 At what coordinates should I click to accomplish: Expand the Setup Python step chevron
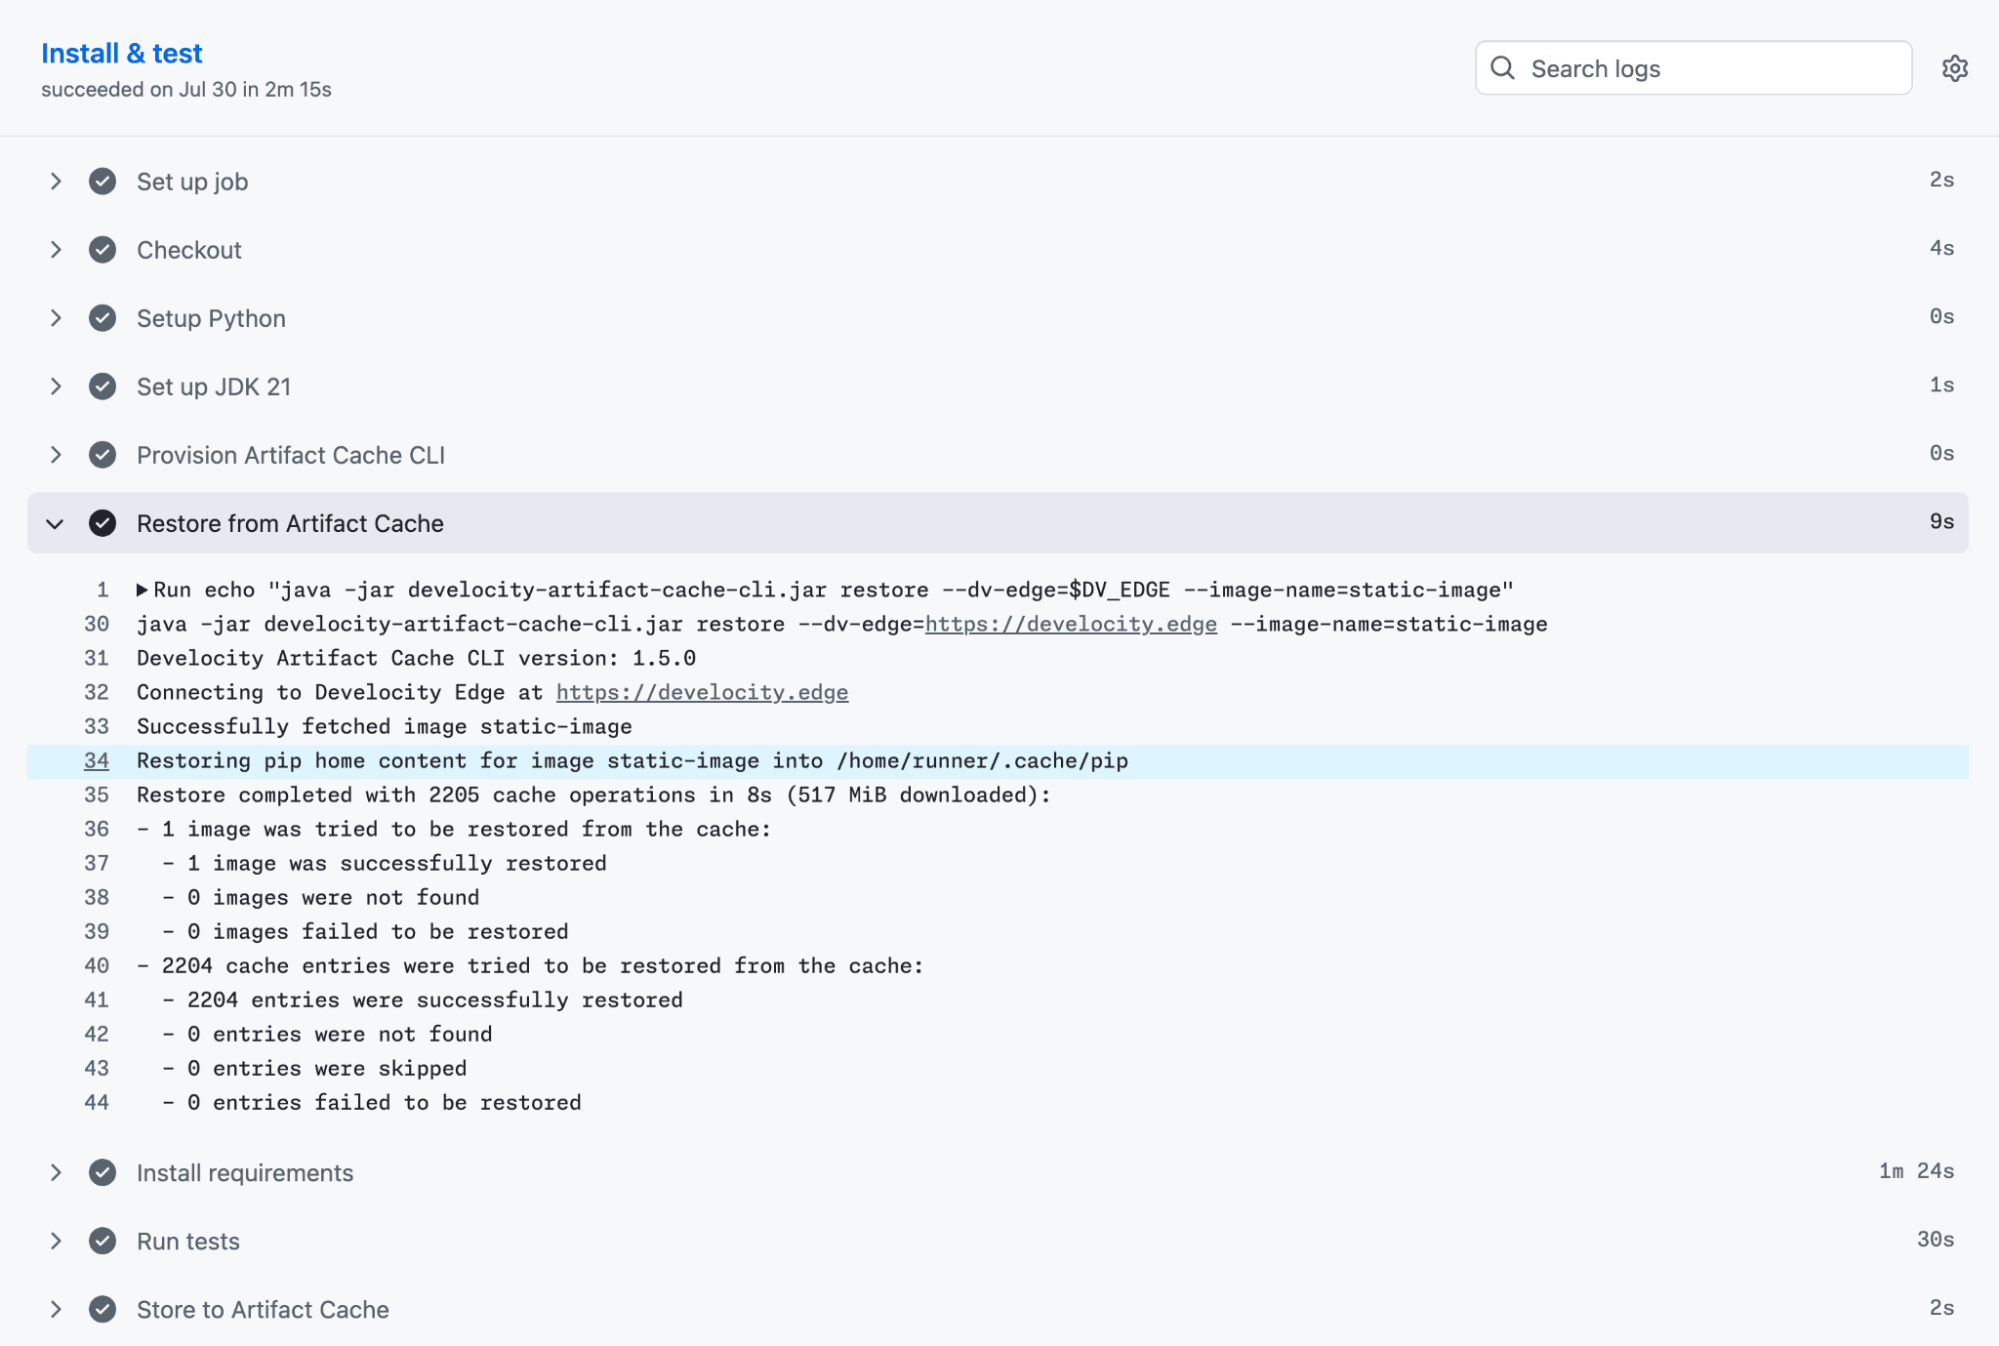pos(56,318)
